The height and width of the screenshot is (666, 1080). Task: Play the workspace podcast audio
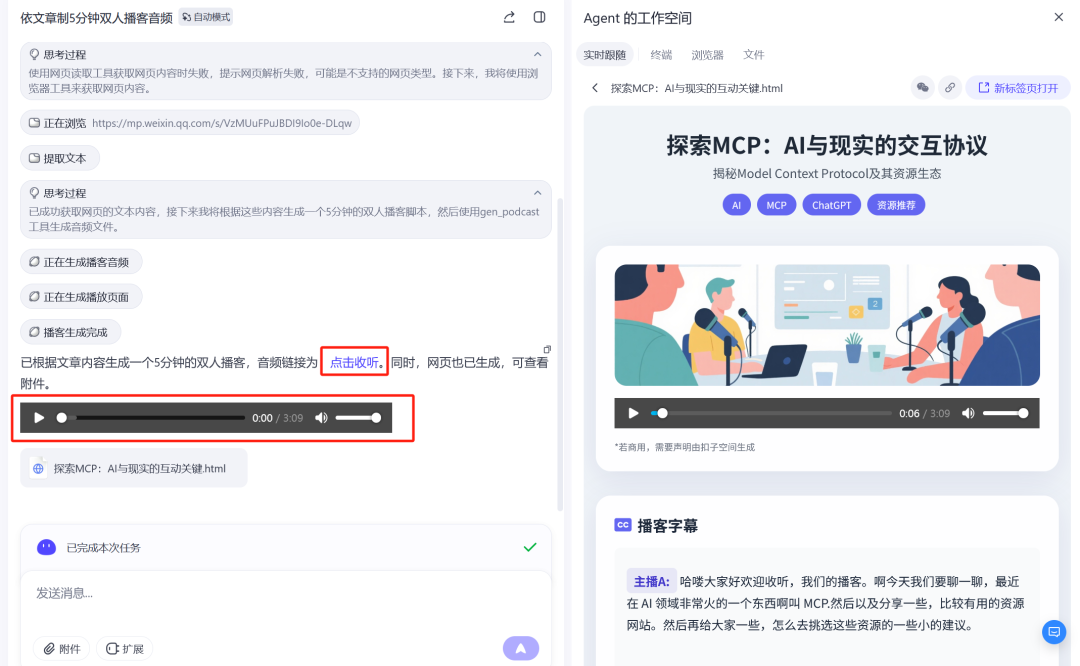point(633,413)
